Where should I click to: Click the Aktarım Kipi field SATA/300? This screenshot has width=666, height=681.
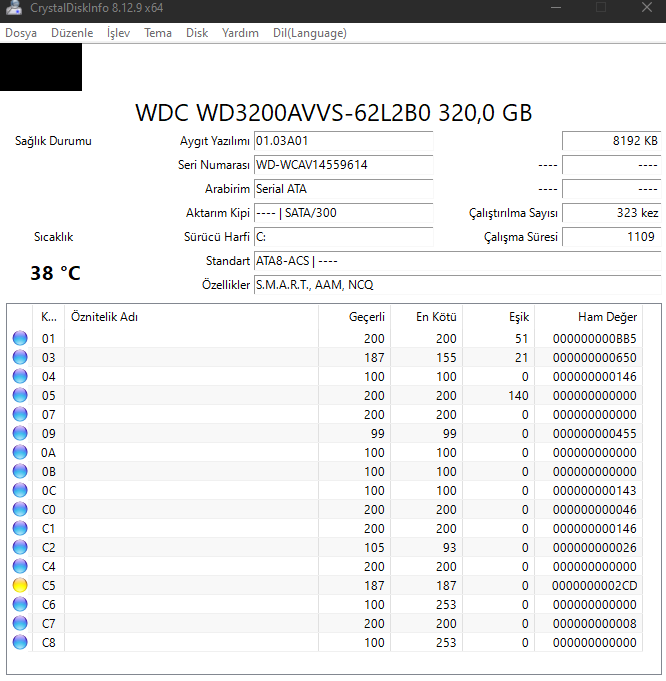click(x=343, y=213)
